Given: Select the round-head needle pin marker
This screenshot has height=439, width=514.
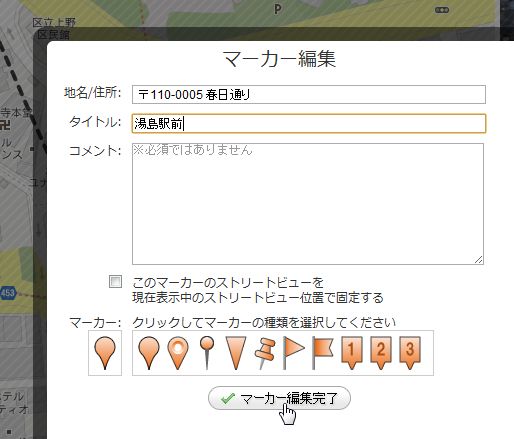Looking at the screenshot, I should (x=207, y=353).
